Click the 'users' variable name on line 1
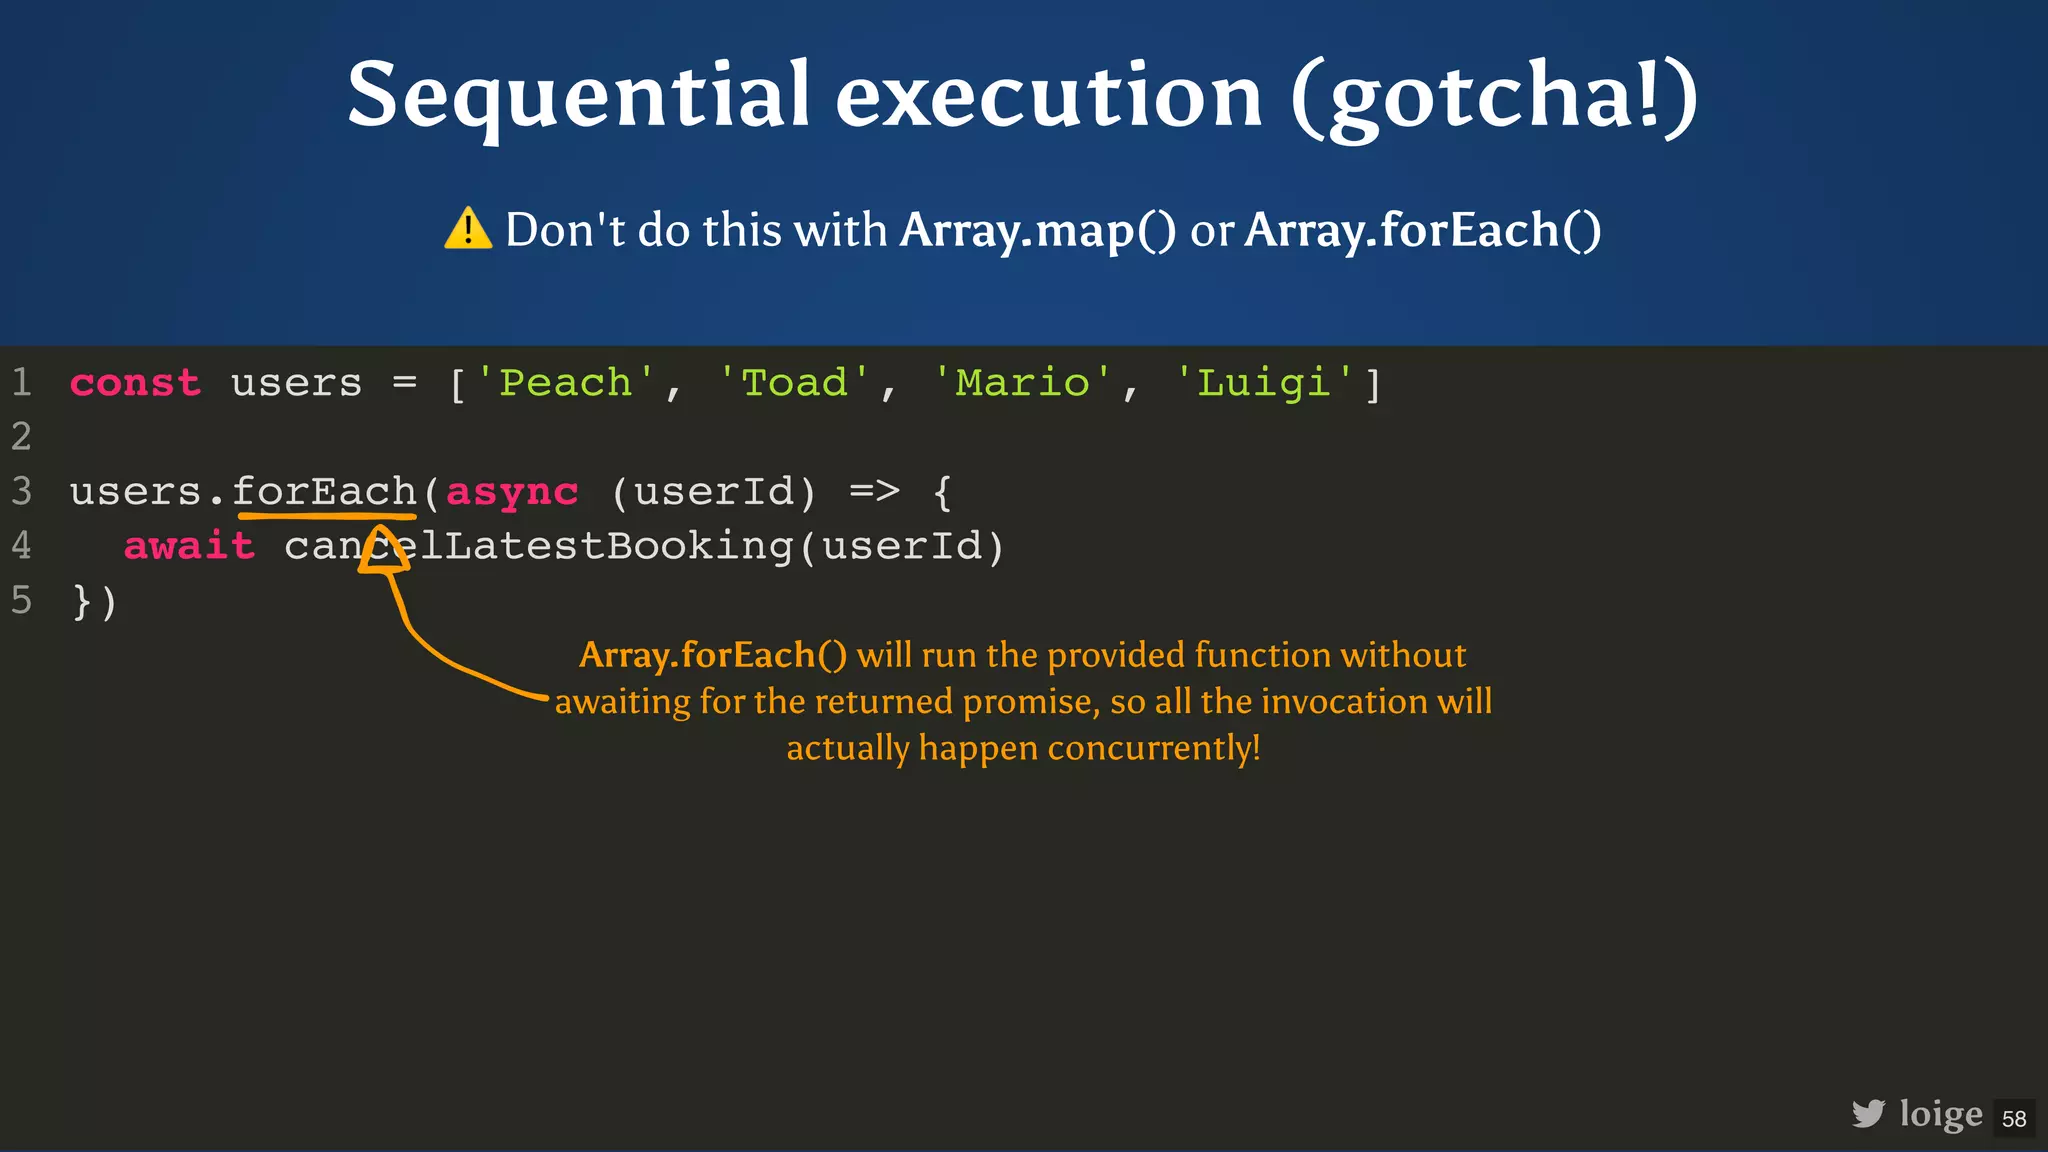 click(296, 384)
